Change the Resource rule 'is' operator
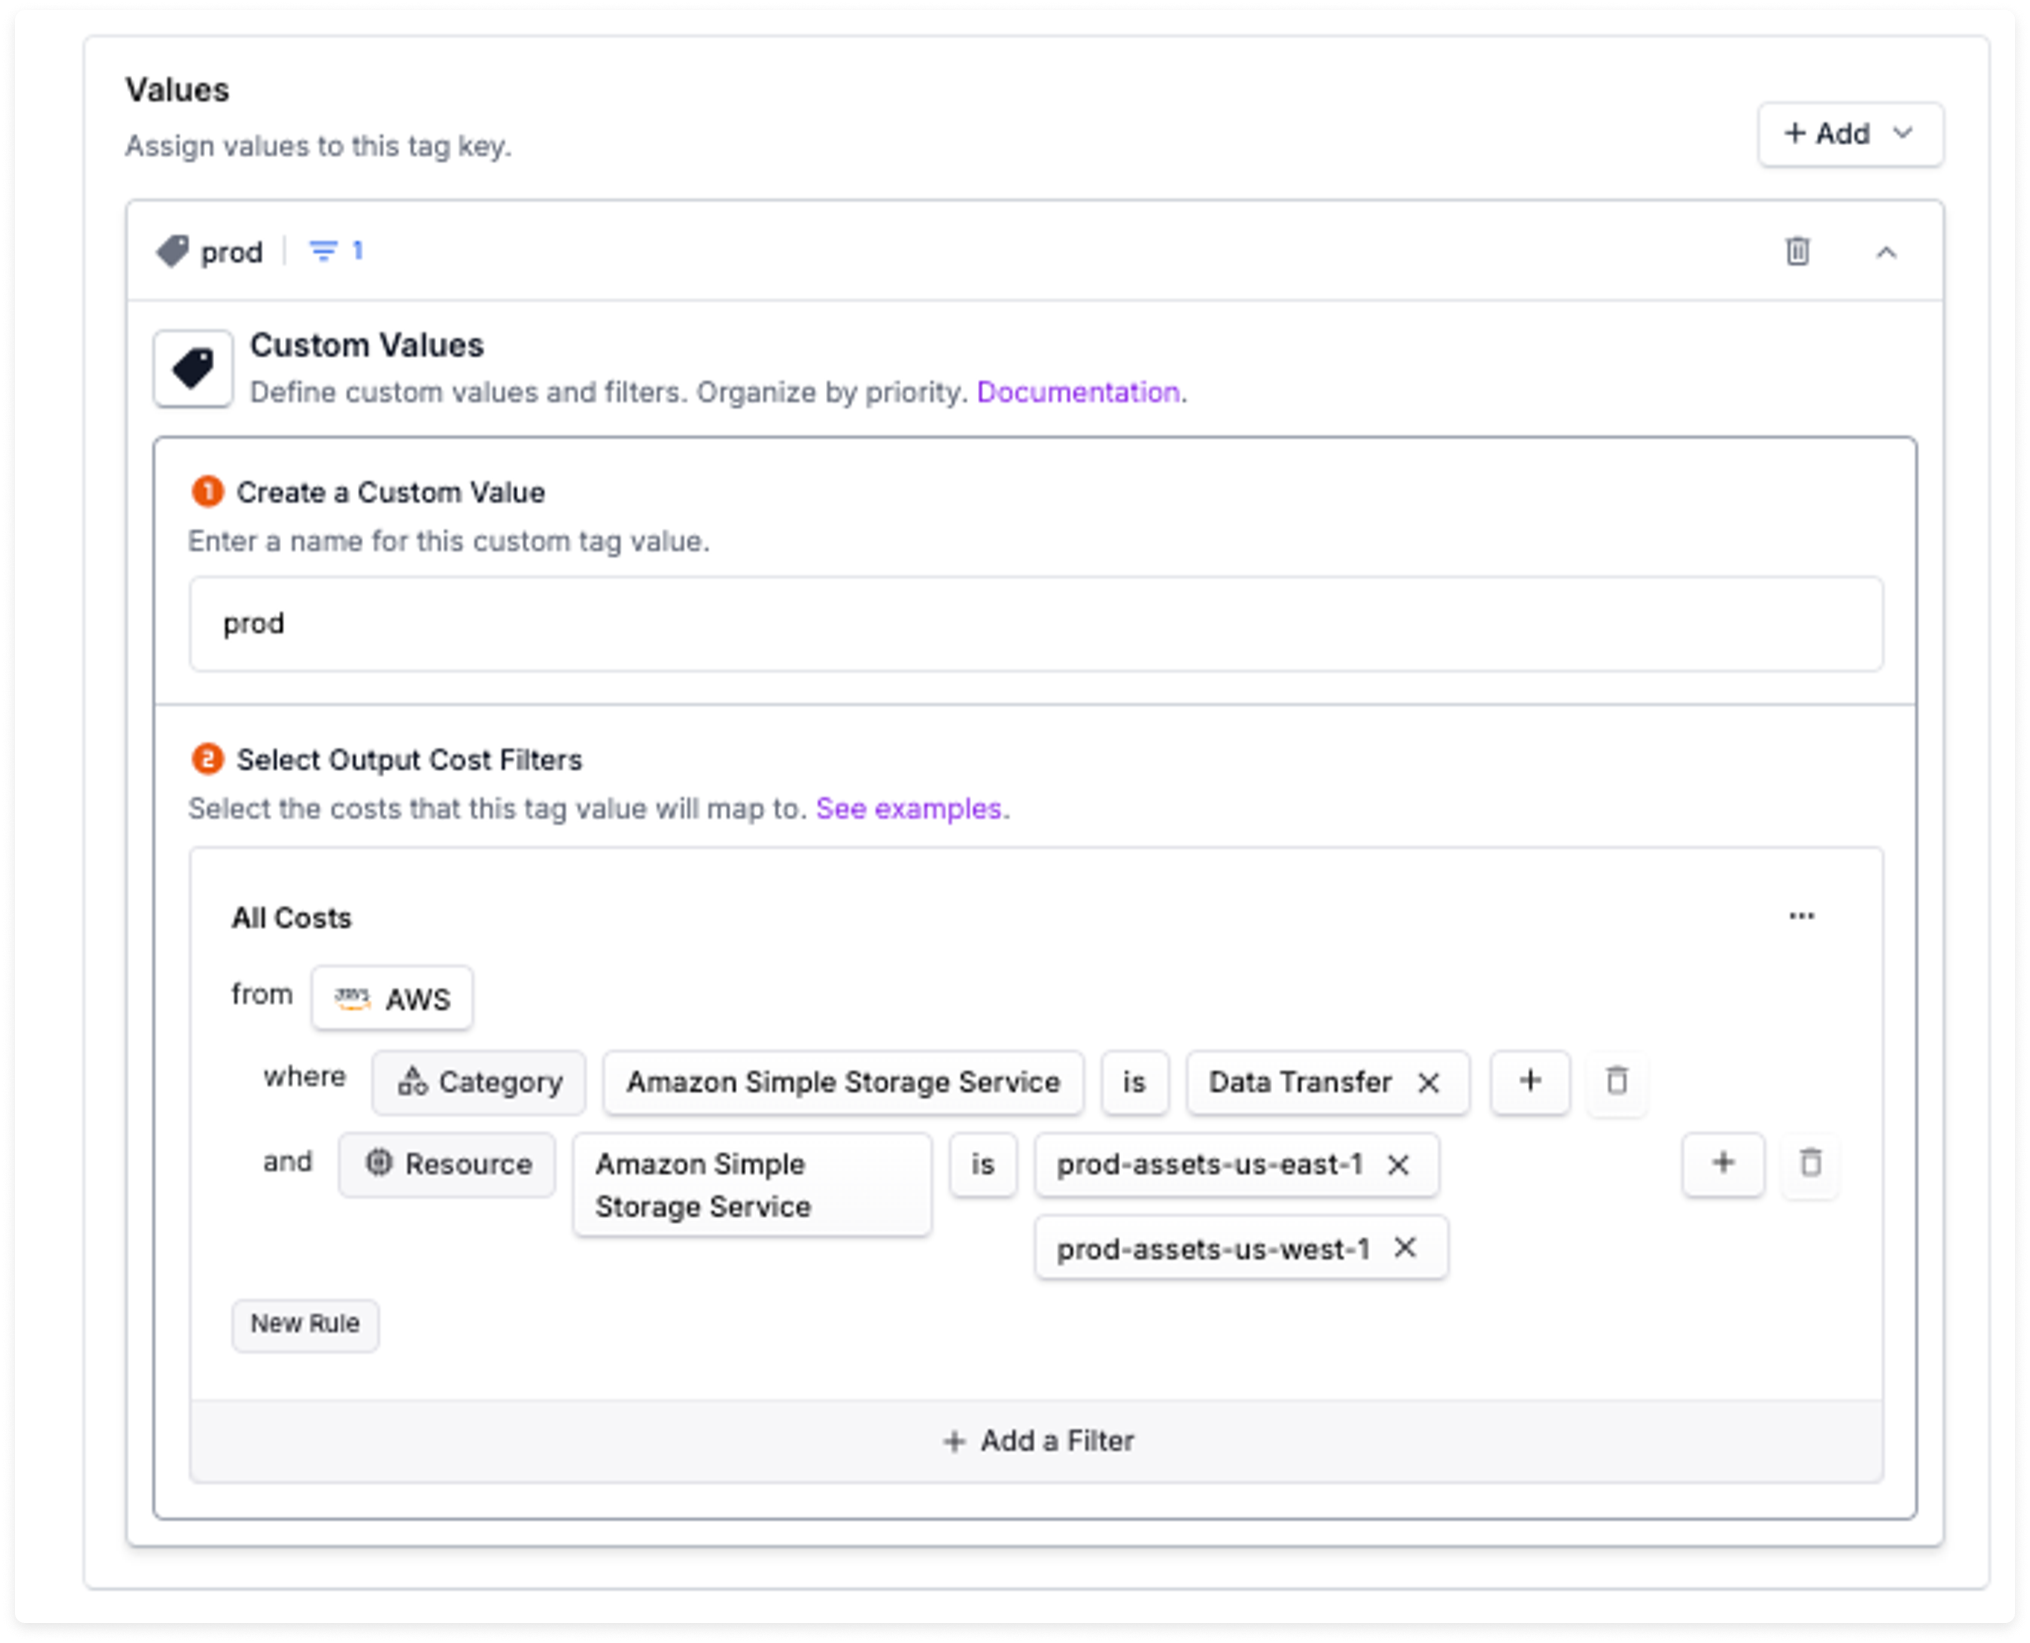This screenshot has height=1643, width=2030. [x=983, y=1164]
